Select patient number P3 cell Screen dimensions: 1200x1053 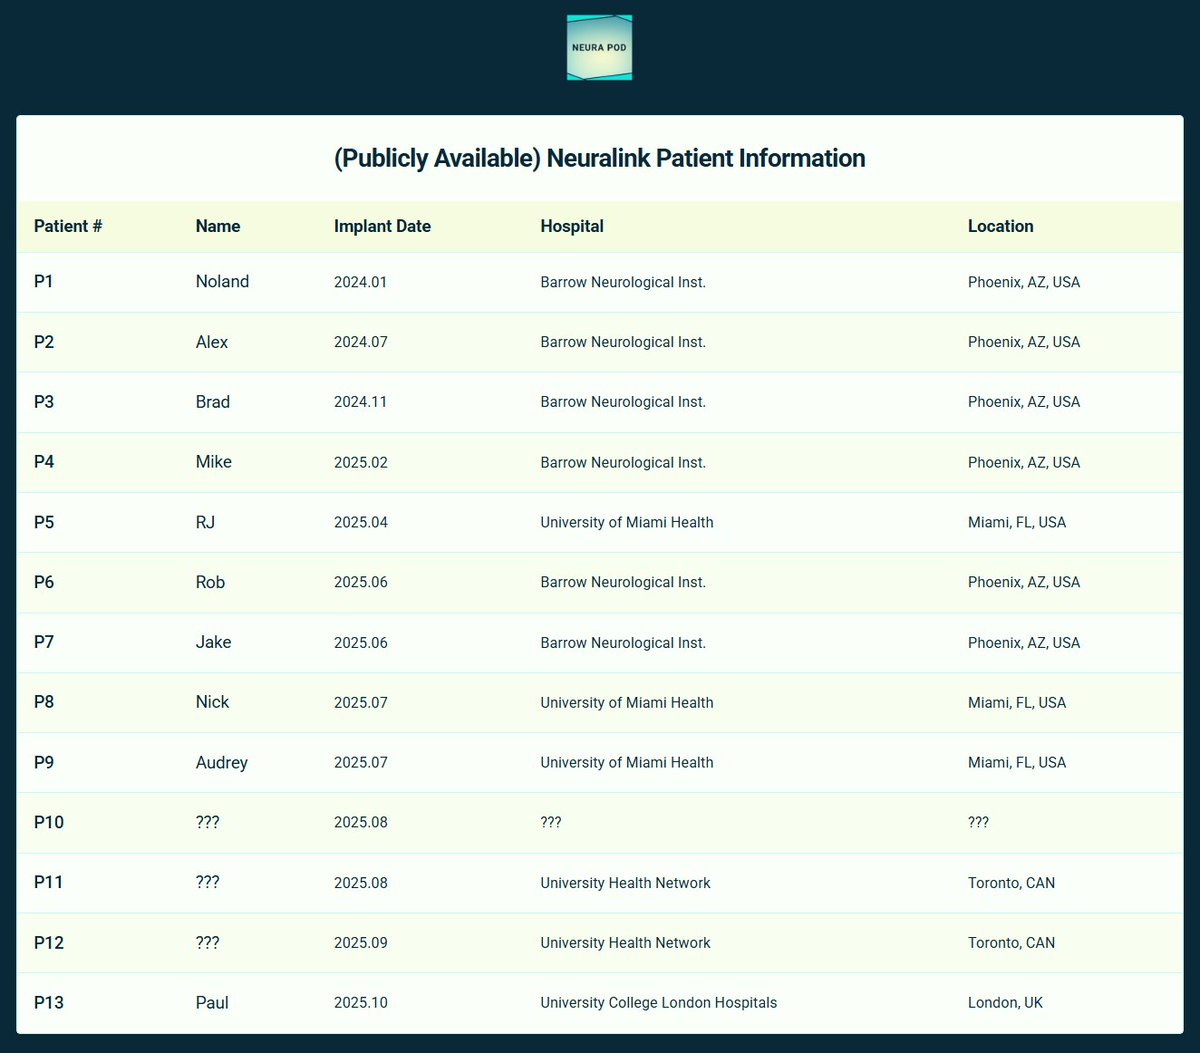[44, 402]
